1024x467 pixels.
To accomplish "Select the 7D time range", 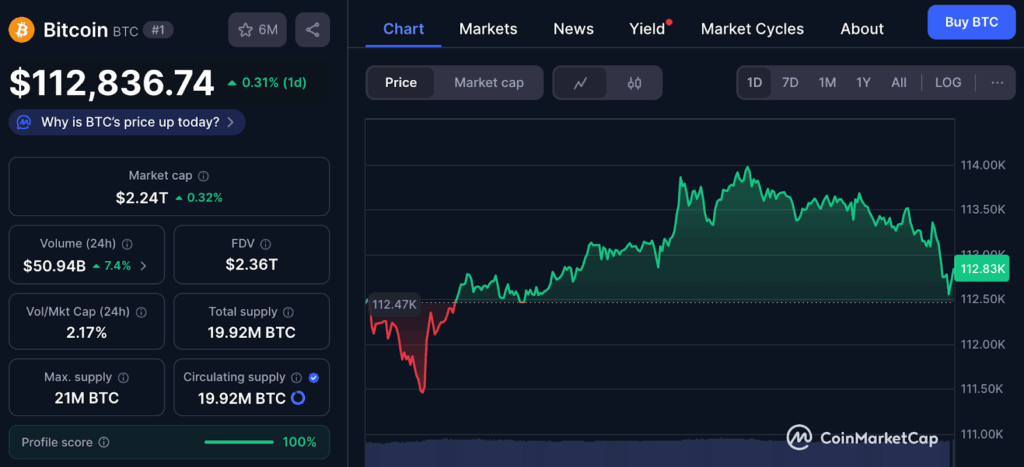I will (790, 83).
